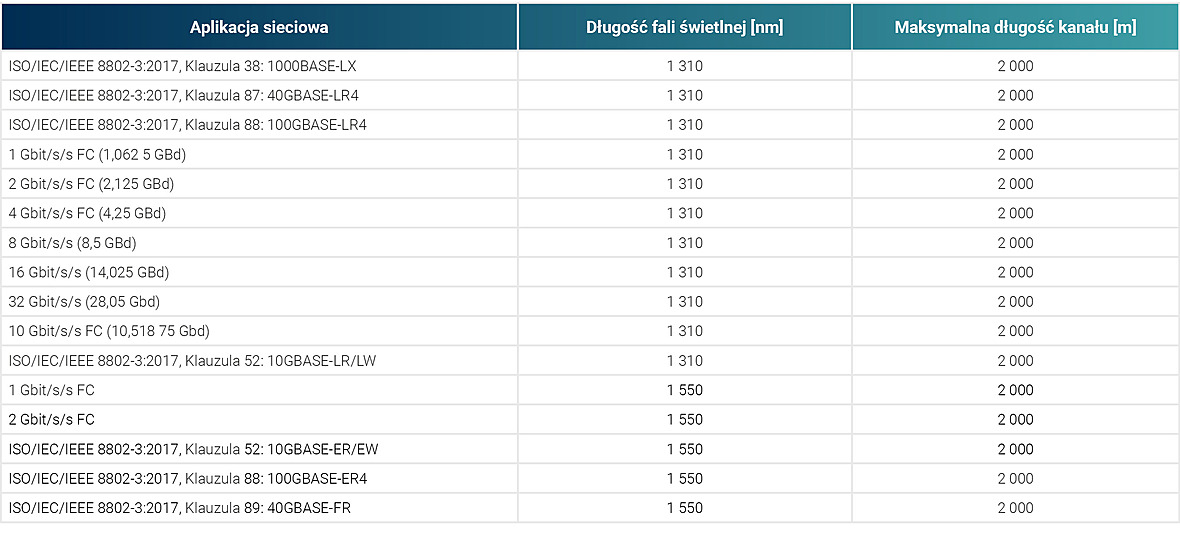Select the 10GBASE-LR/LW application cell
The image size is (1180, 533).
point(259,361)
